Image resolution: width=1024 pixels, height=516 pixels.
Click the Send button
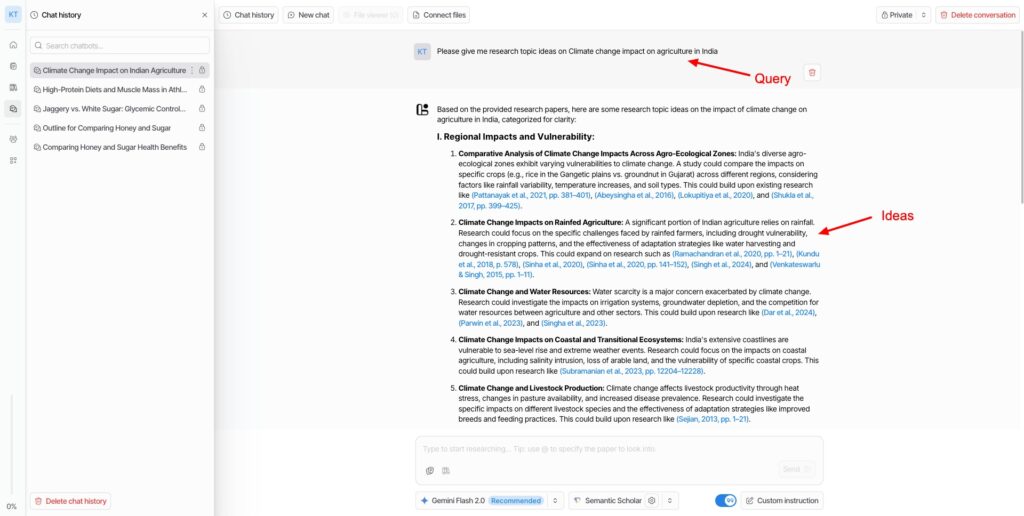coord(796,469)
